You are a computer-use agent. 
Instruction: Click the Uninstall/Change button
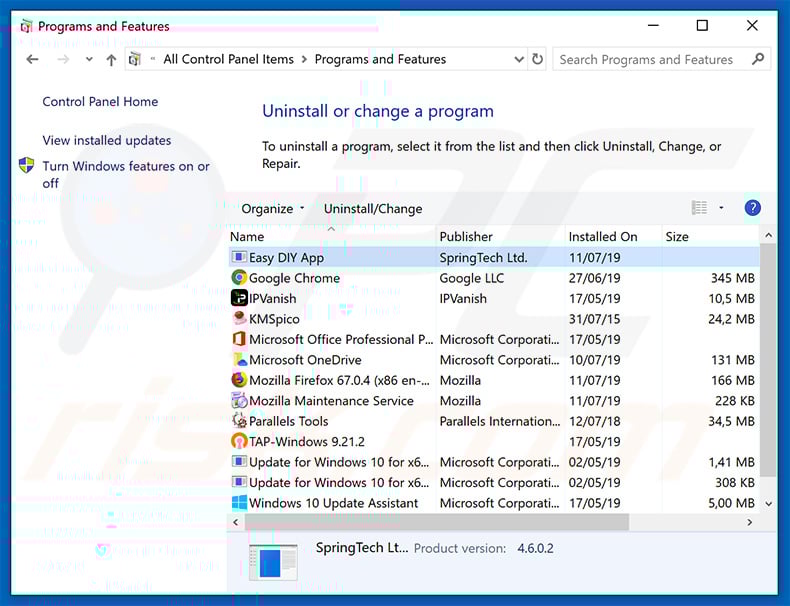point(373,209)
